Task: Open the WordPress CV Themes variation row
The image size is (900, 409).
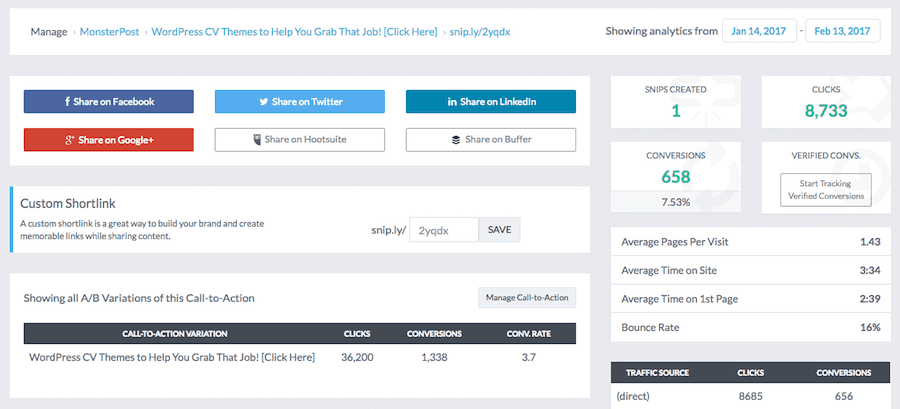Action: 172,357
